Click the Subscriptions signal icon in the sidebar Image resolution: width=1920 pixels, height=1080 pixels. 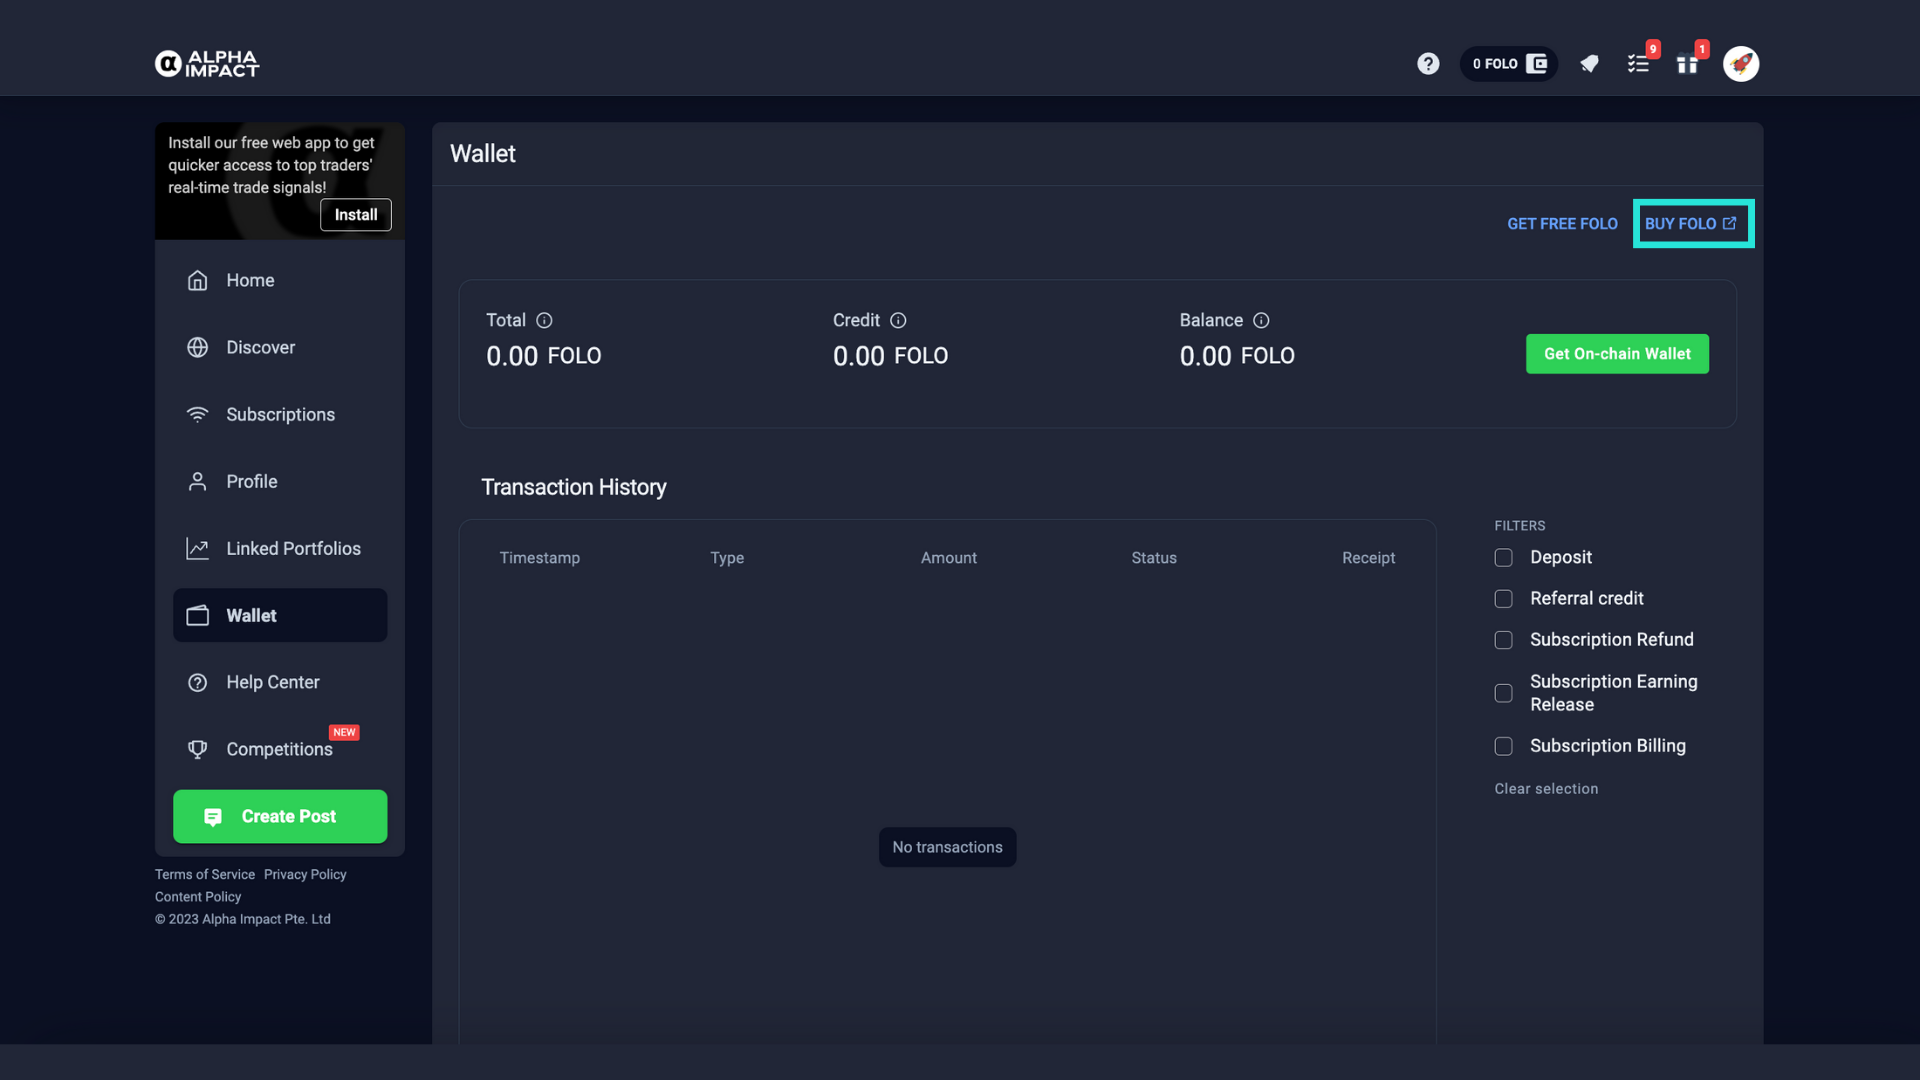click(198, 415)
